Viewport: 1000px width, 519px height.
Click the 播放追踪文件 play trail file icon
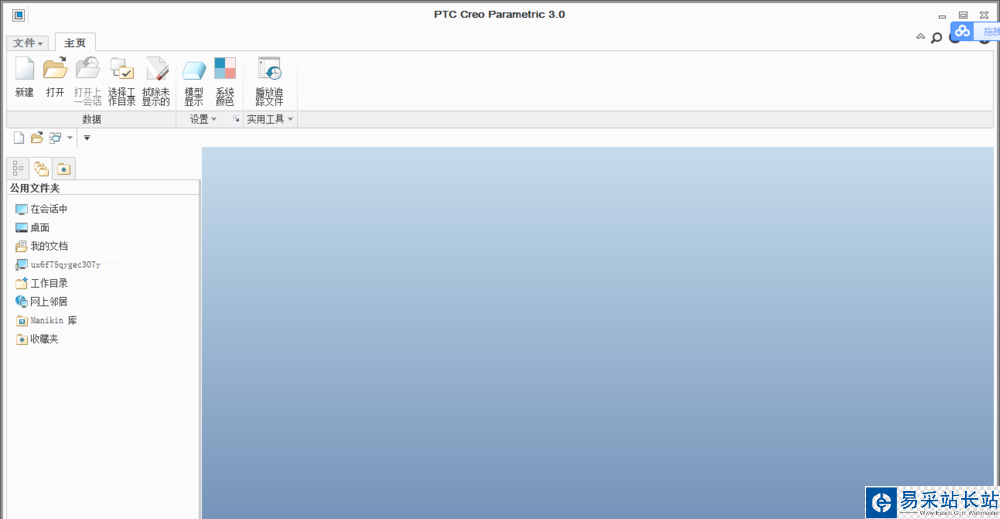tap(269, 80)
